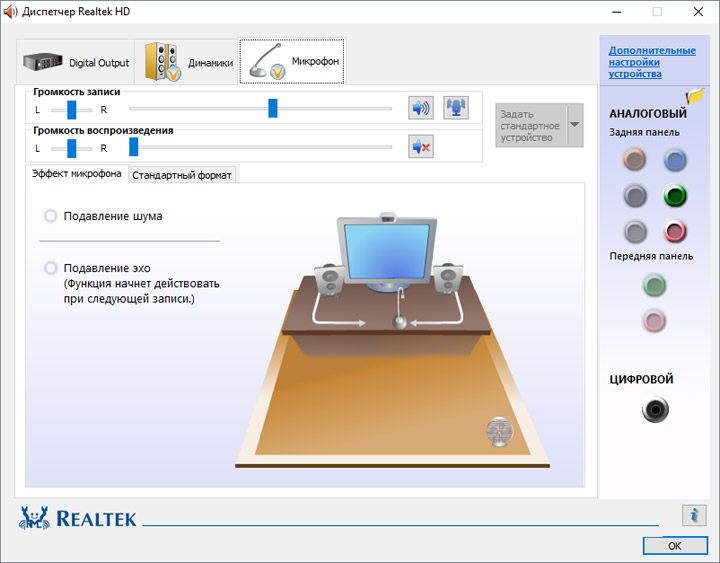720x563 pixels.
Task: Switch to the Динамики tab
Action: (x=186, y=62)
